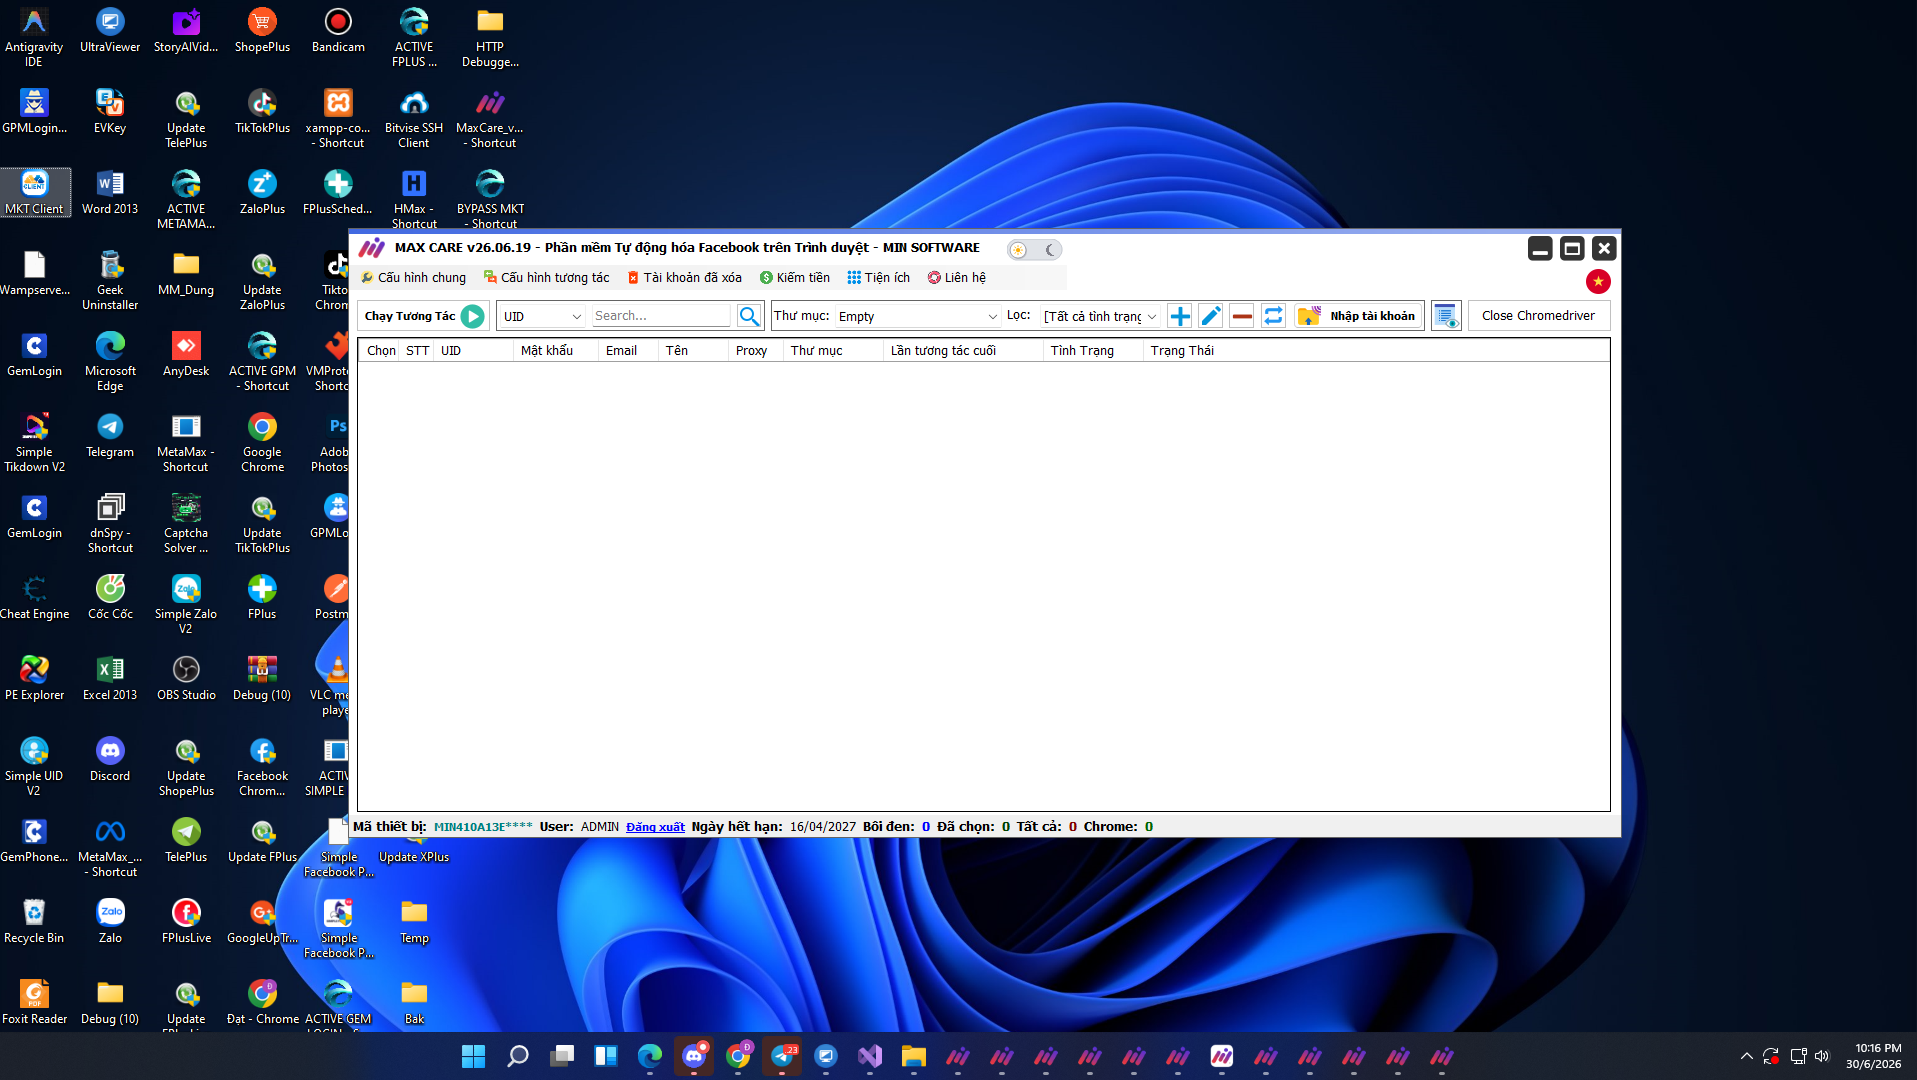Select the MKT Client desktop icon

click(35, 192)
